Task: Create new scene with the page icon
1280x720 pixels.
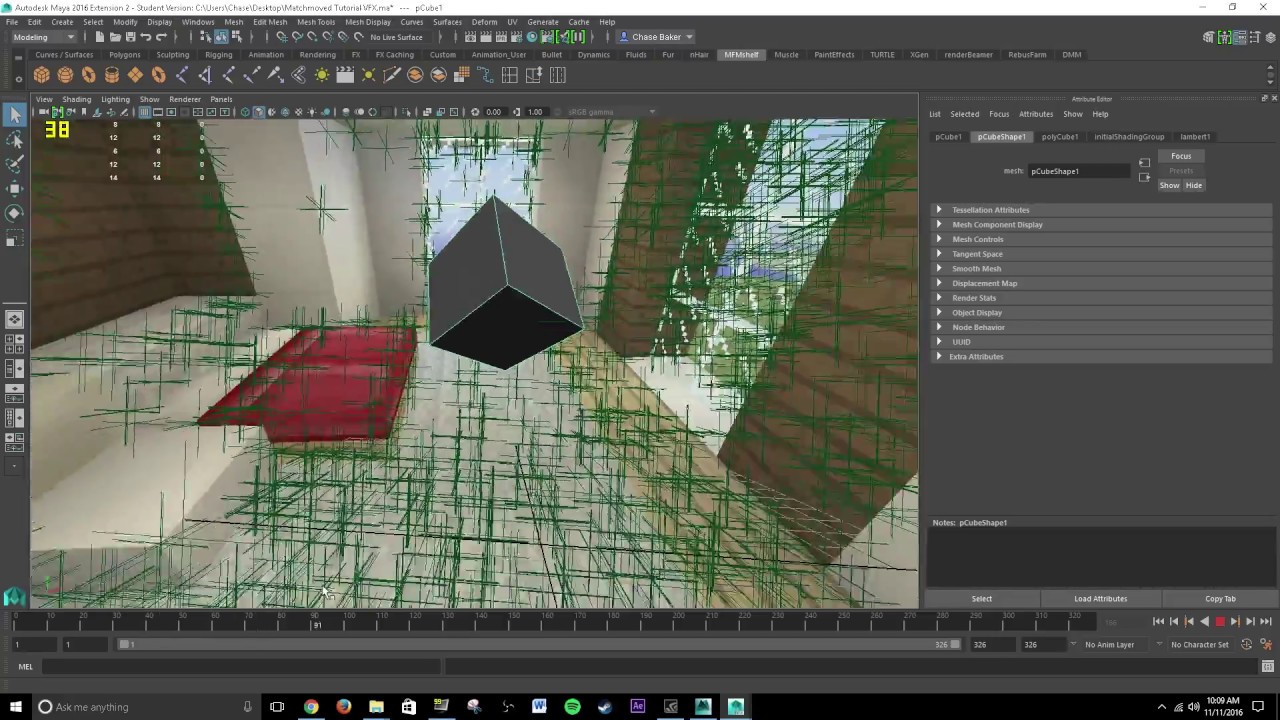Action: pos(100,37)
